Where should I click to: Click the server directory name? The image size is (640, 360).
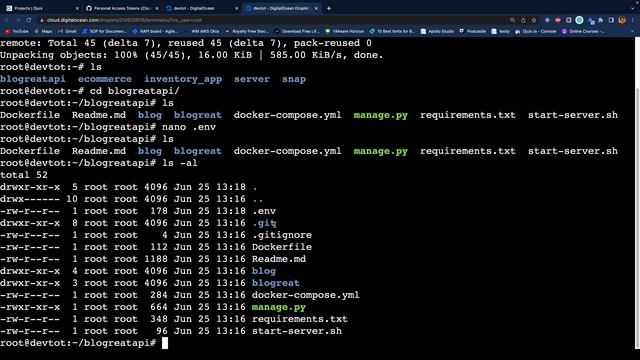click(x=252, y=79)
